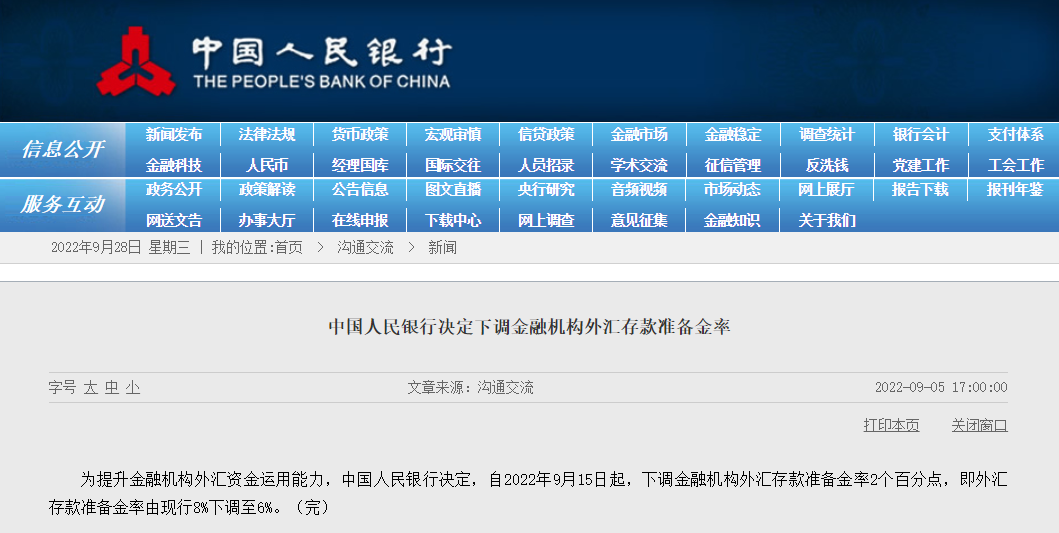
Task: Click the date 2022年9月28日 星期三
Action: [121, 248]
